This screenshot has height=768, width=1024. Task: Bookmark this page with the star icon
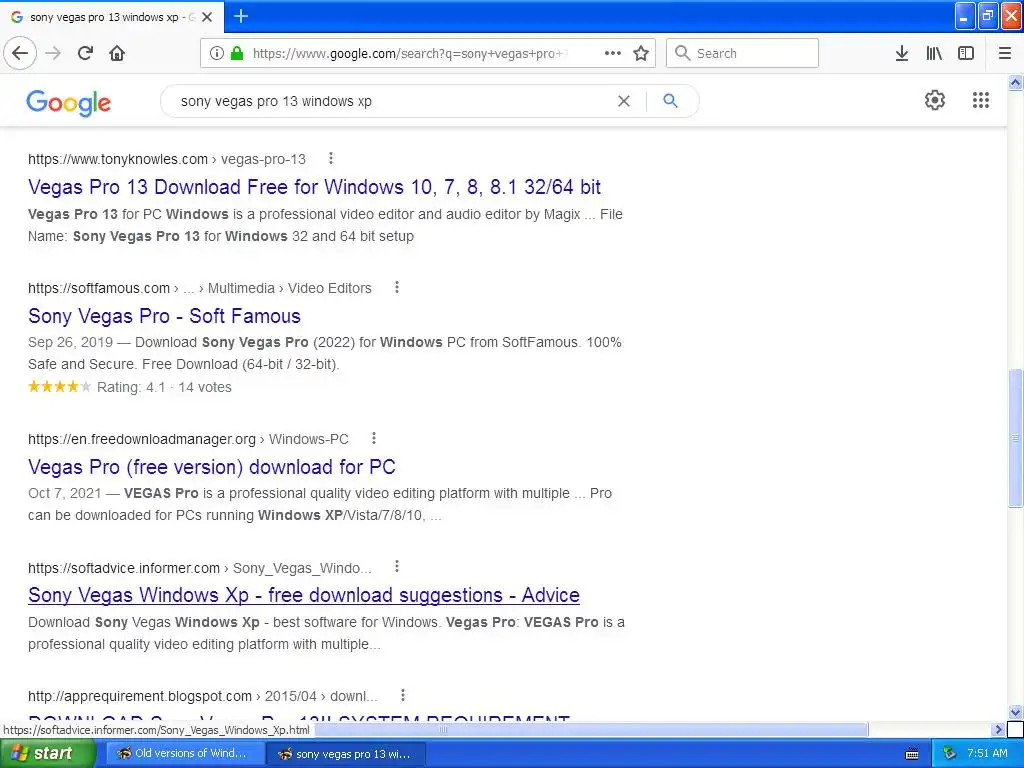(x=641, y=53)
